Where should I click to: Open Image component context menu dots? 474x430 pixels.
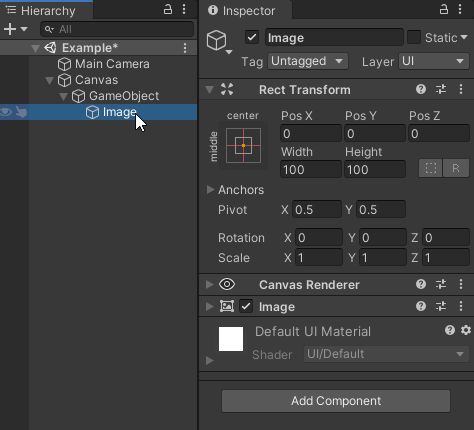(461, 306)
